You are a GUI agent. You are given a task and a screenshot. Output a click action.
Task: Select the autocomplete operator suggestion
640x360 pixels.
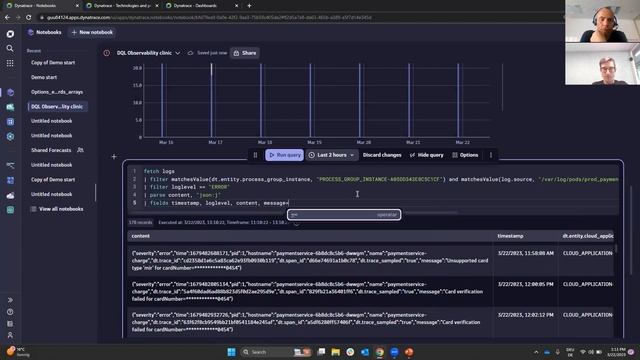click(344, 215)
